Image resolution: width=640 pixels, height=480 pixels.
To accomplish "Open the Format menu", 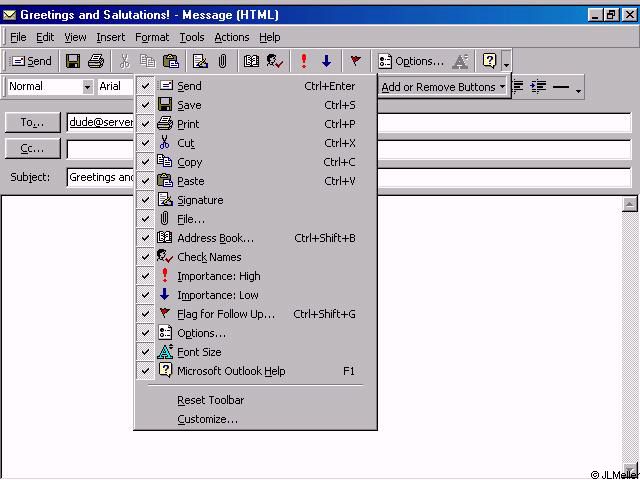I will pos(152,37).
